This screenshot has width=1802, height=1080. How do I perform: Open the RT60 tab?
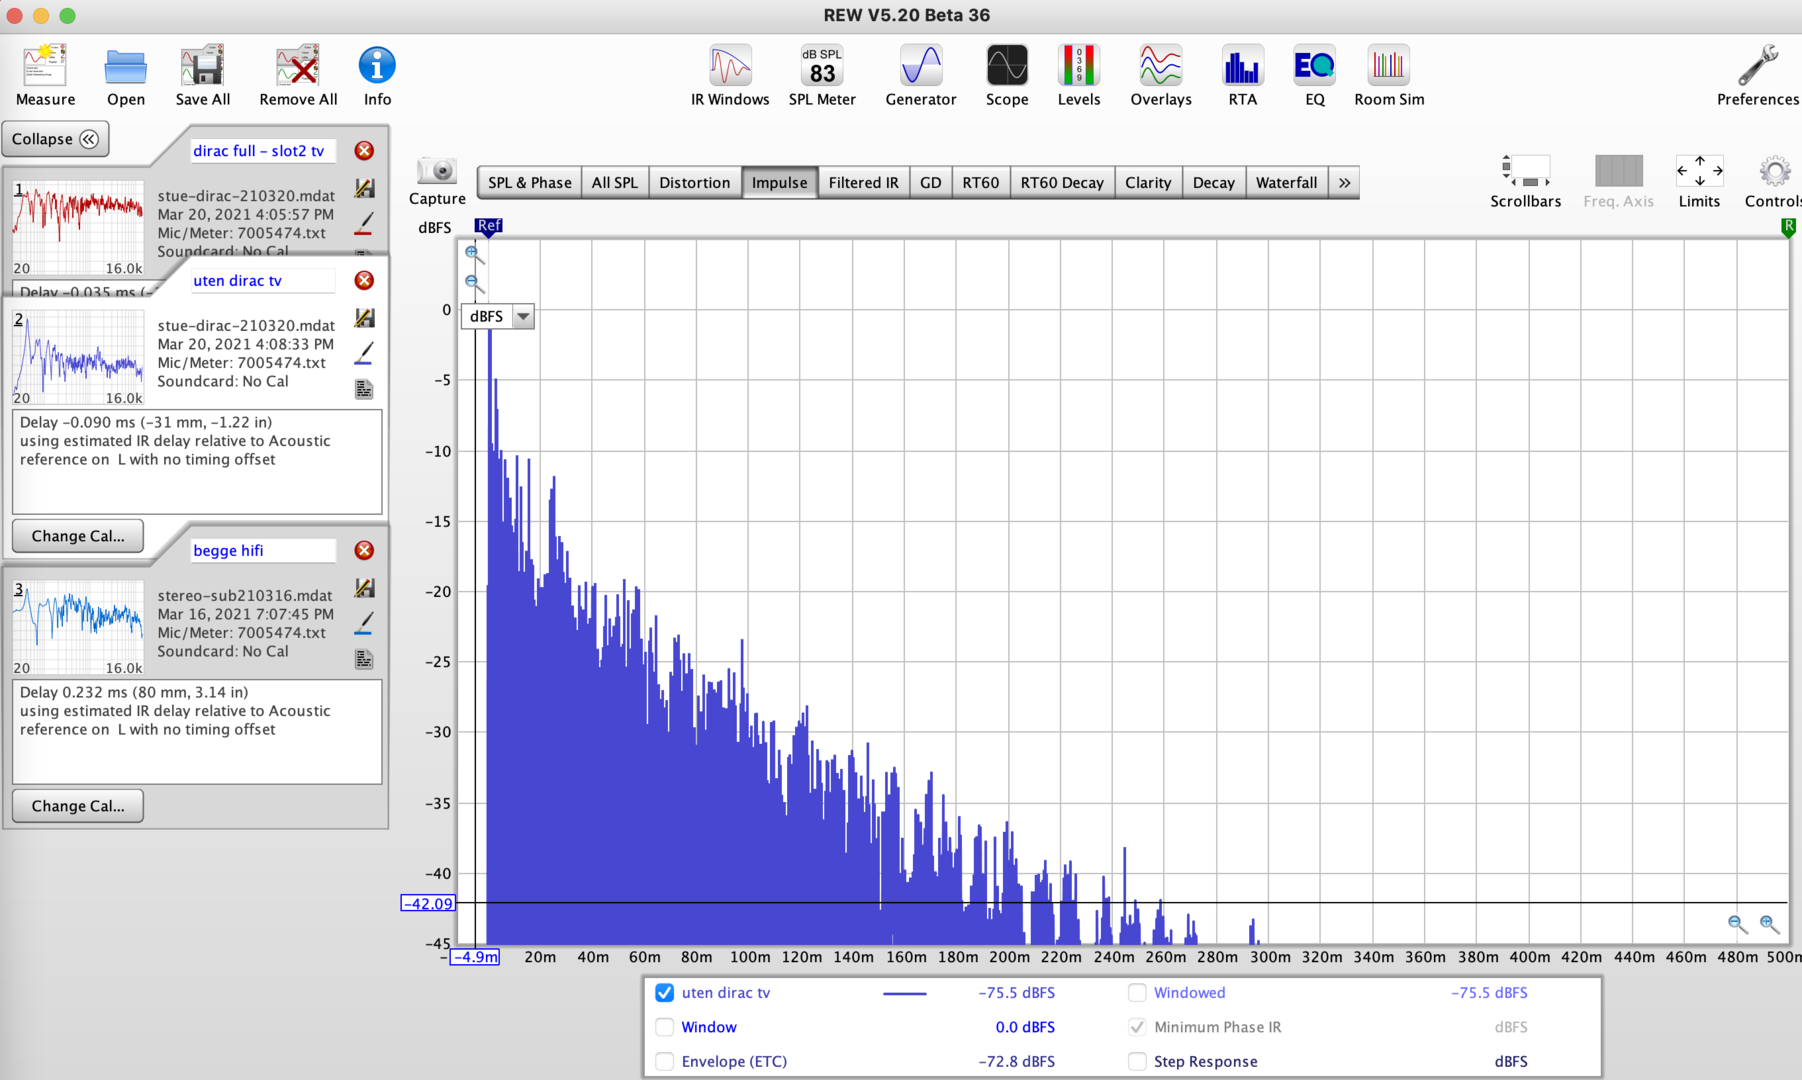click(x=980, y=182)
